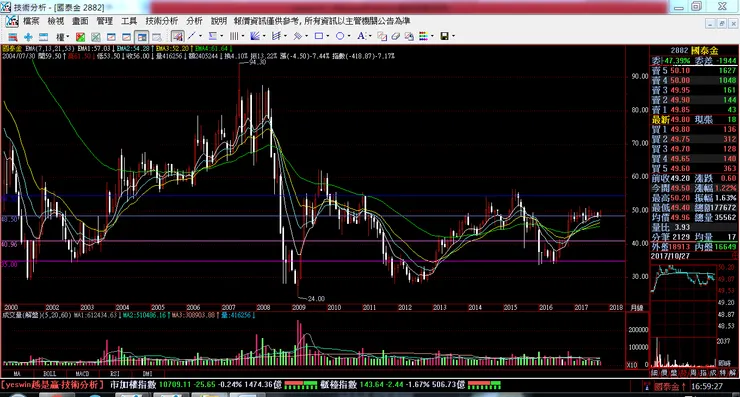The width and height of the screenshot is (740, 397).
Task: Toggle the red-green chart style button
Action: click(81, 37)
